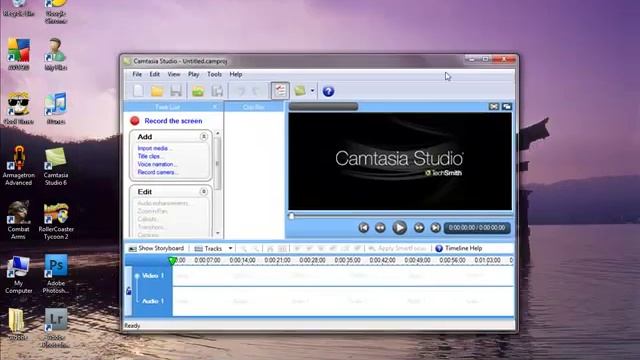The height and width of the screenshot is (360, 640).
Task: Click the Import media link
Action: click(153, 148)
